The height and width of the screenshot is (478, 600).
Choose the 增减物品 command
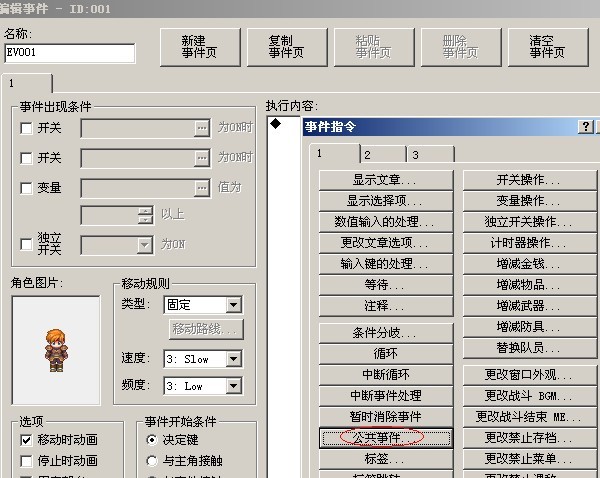click(x=530, y=284)
